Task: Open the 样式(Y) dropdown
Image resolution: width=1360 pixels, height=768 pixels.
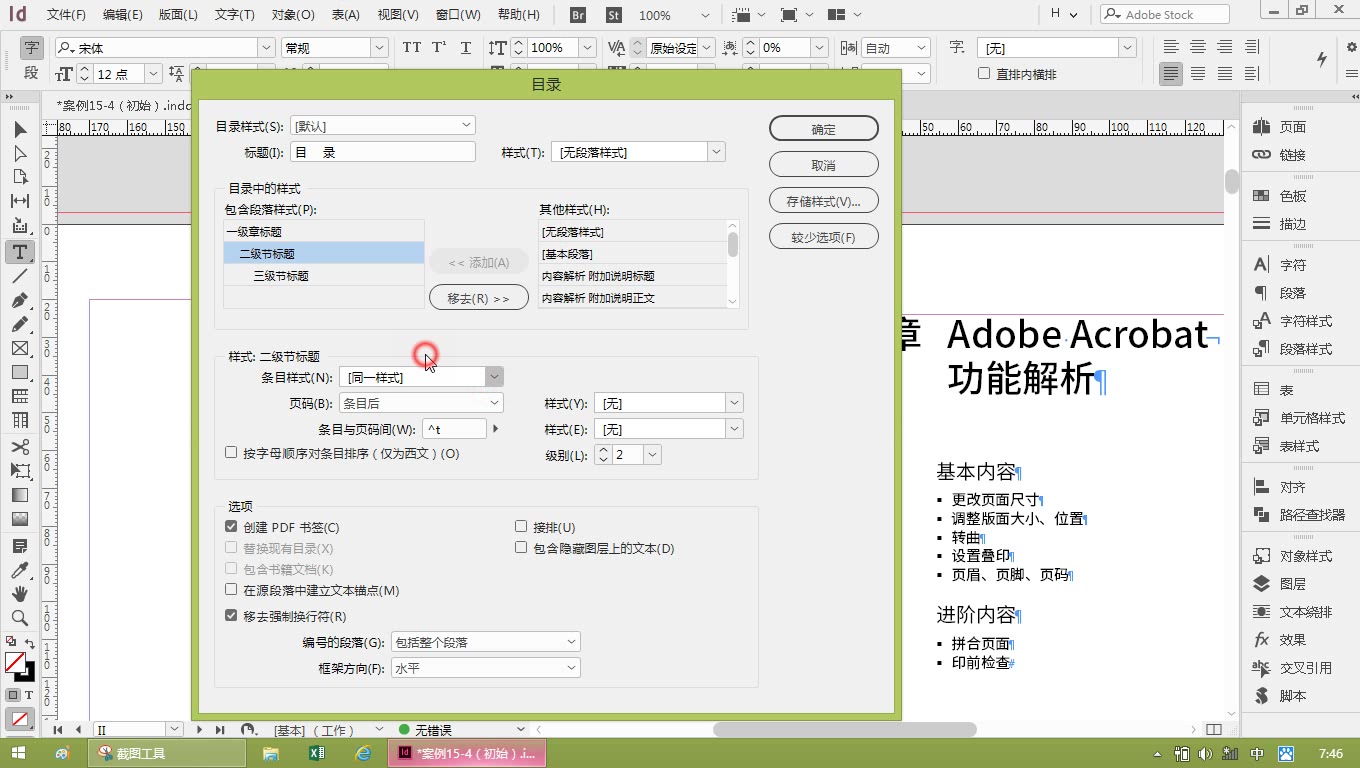Action: (668, 403)
